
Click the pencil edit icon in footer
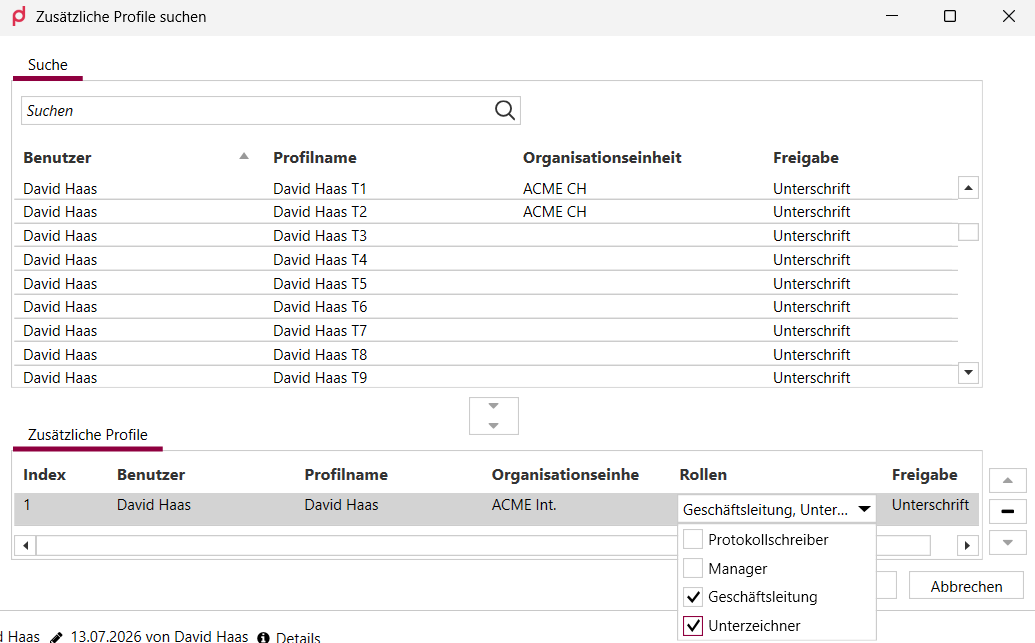57,637
